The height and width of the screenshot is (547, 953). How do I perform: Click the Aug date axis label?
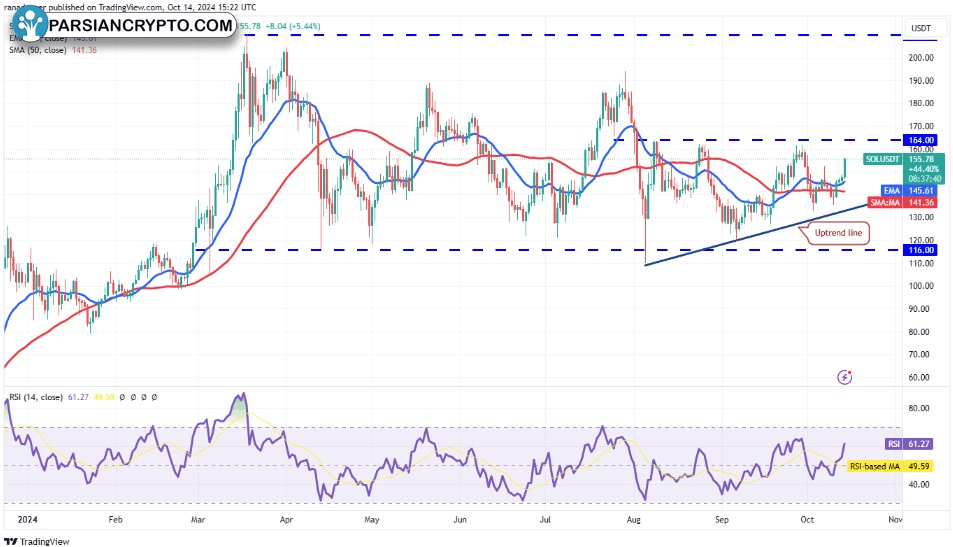pyautogui.click(x=633, y=520)
